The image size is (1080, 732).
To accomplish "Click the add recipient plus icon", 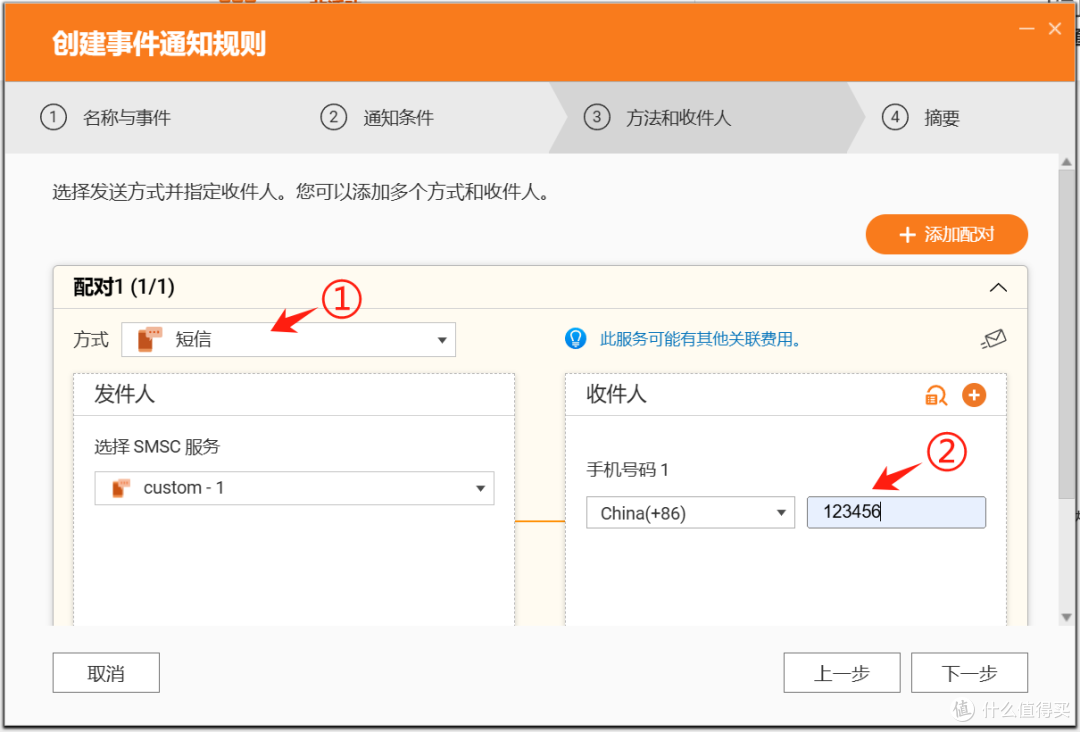I will (x=974, y=395).
